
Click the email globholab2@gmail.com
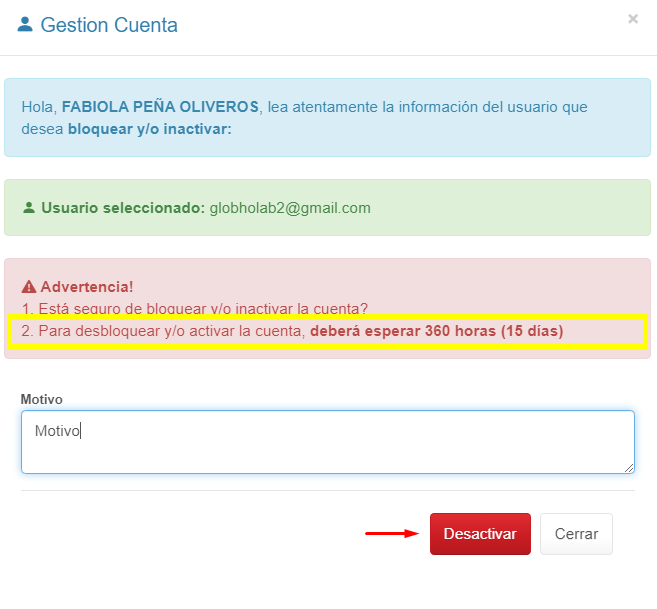point(290,208)
